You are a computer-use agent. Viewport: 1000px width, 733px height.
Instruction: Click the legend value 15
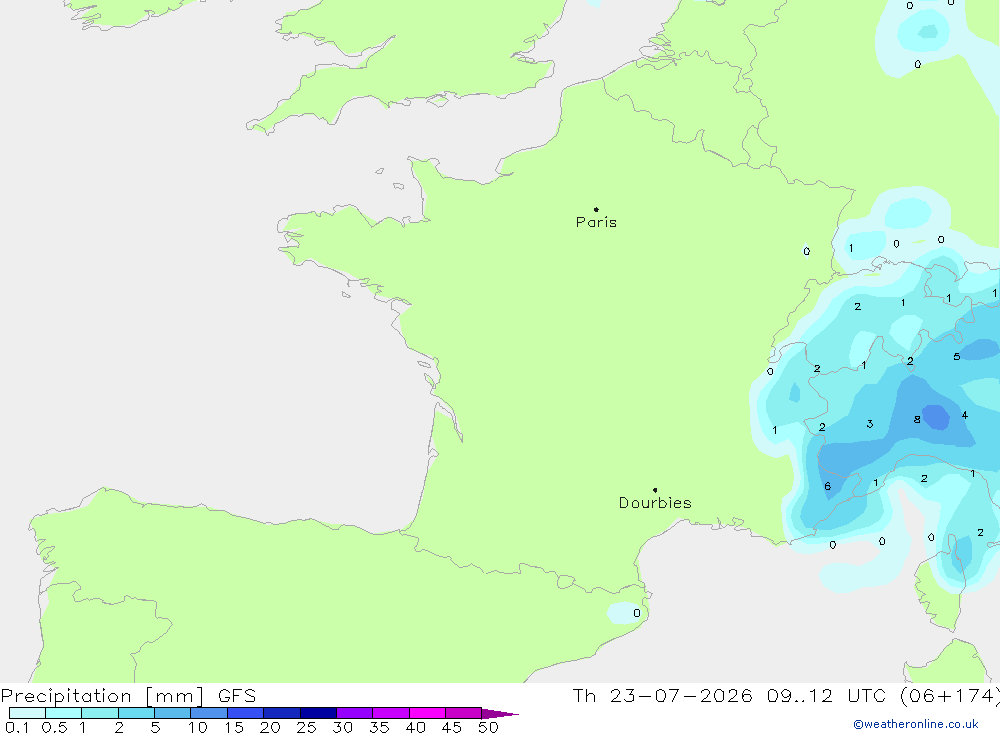pos(234,727)
